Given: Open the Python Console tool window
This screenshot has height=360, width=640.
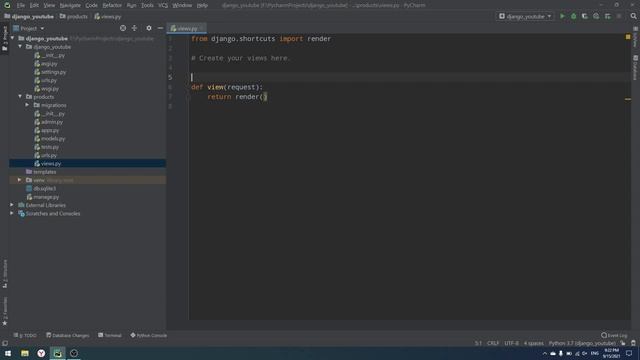Looking at the screenshot, I should tap(149, 335).
